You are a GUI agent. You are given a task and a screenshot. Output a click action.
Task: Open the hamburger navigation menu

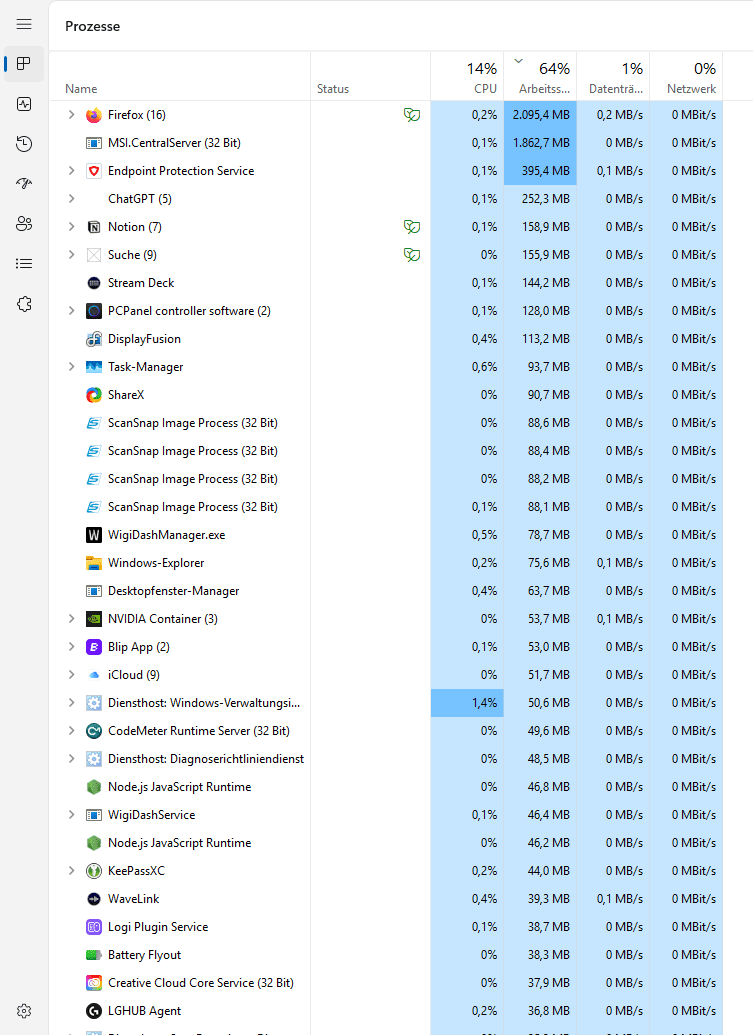coord(24,24)
